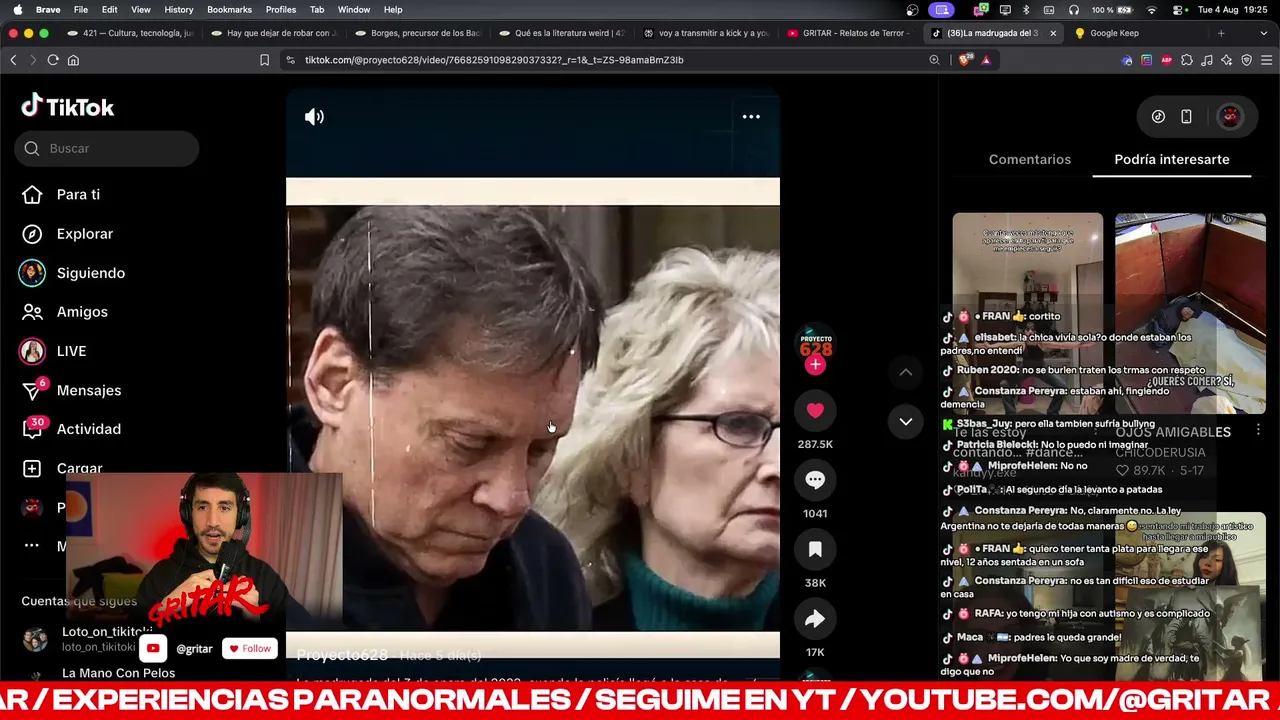1280x720 pixels.
Task: Bookmark this page in Brave
Action: 264,60
